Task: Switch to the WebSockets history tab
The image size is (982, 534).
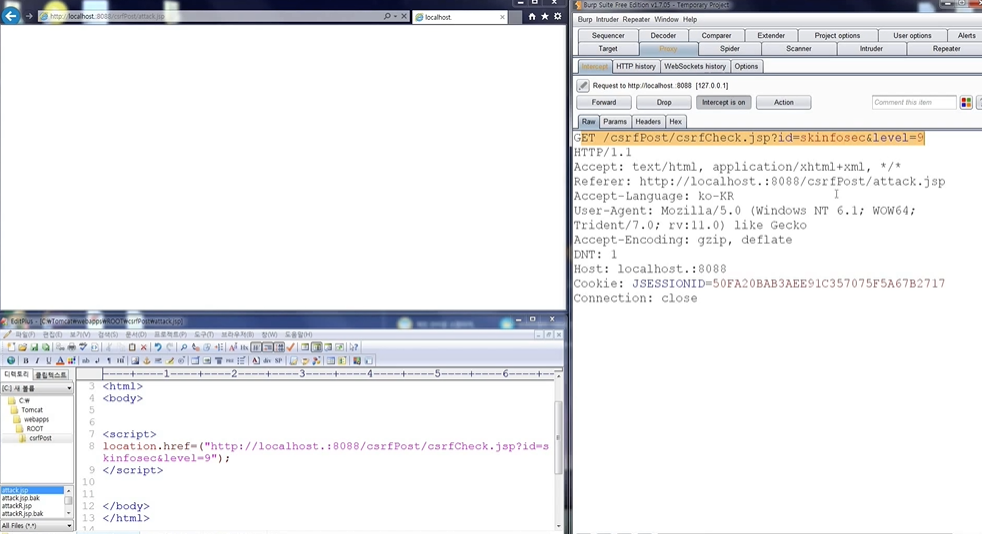Action: point(695,66)
